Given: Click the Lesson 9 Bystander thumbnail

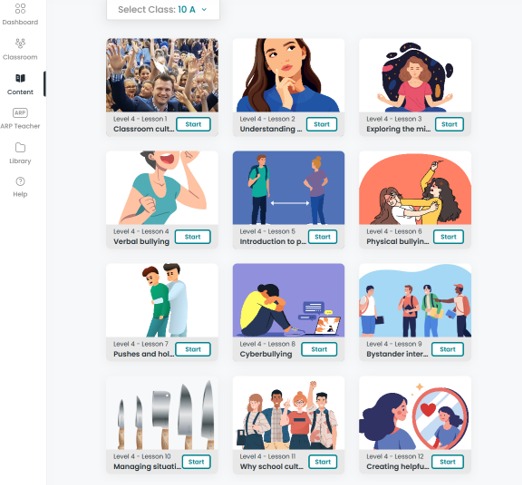Looking at the screenshot, I should click(415, 300).
